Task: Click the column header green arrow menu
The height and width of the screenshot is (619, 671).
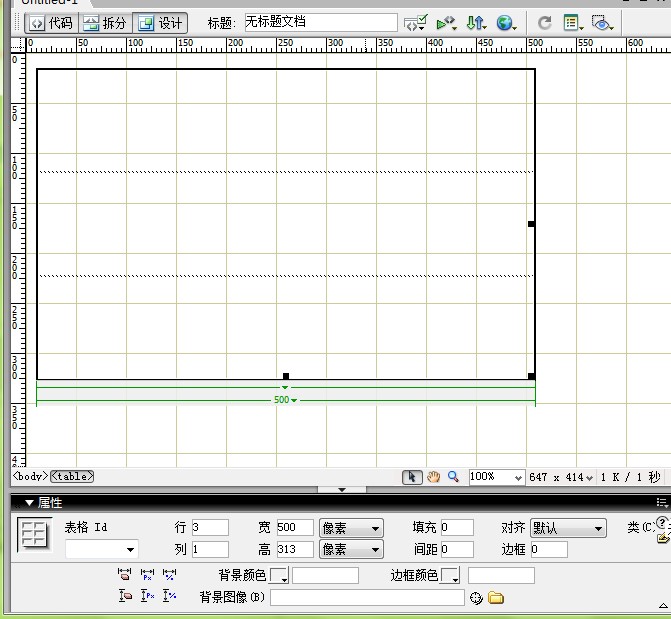Action: (x=285, y=387)
